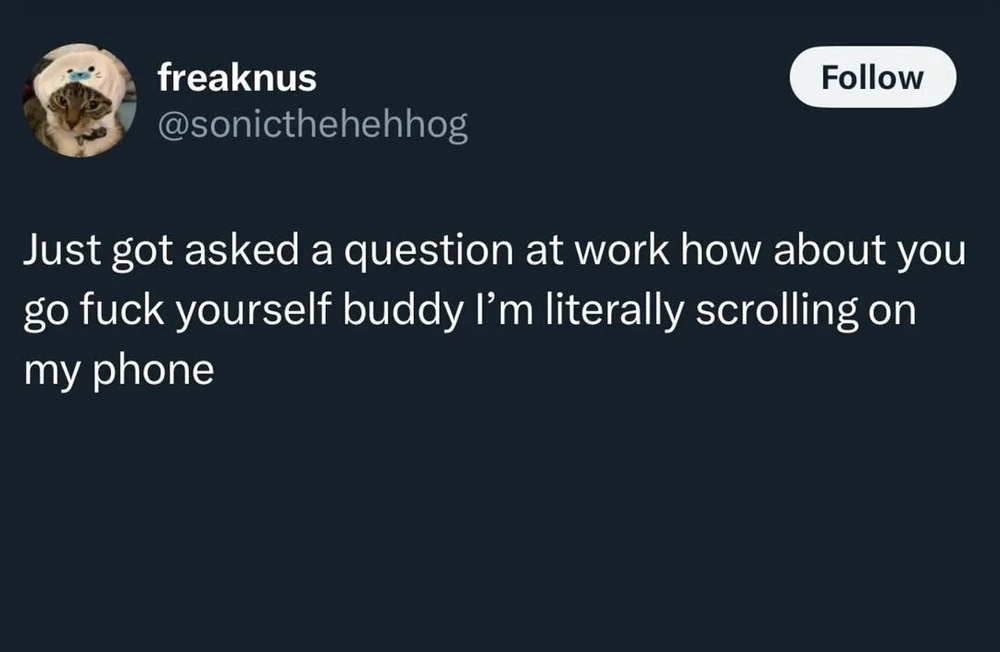Click the display name freaknus
Image resolution: width=1000 pixels, height=652 pixels.
[237, 78]
